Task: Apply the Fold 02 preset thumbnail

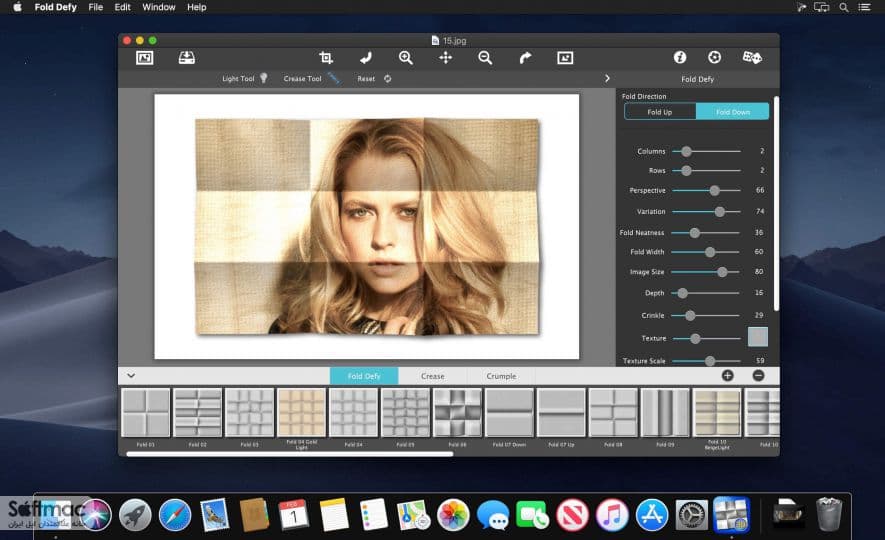Action: coord(198,412)
